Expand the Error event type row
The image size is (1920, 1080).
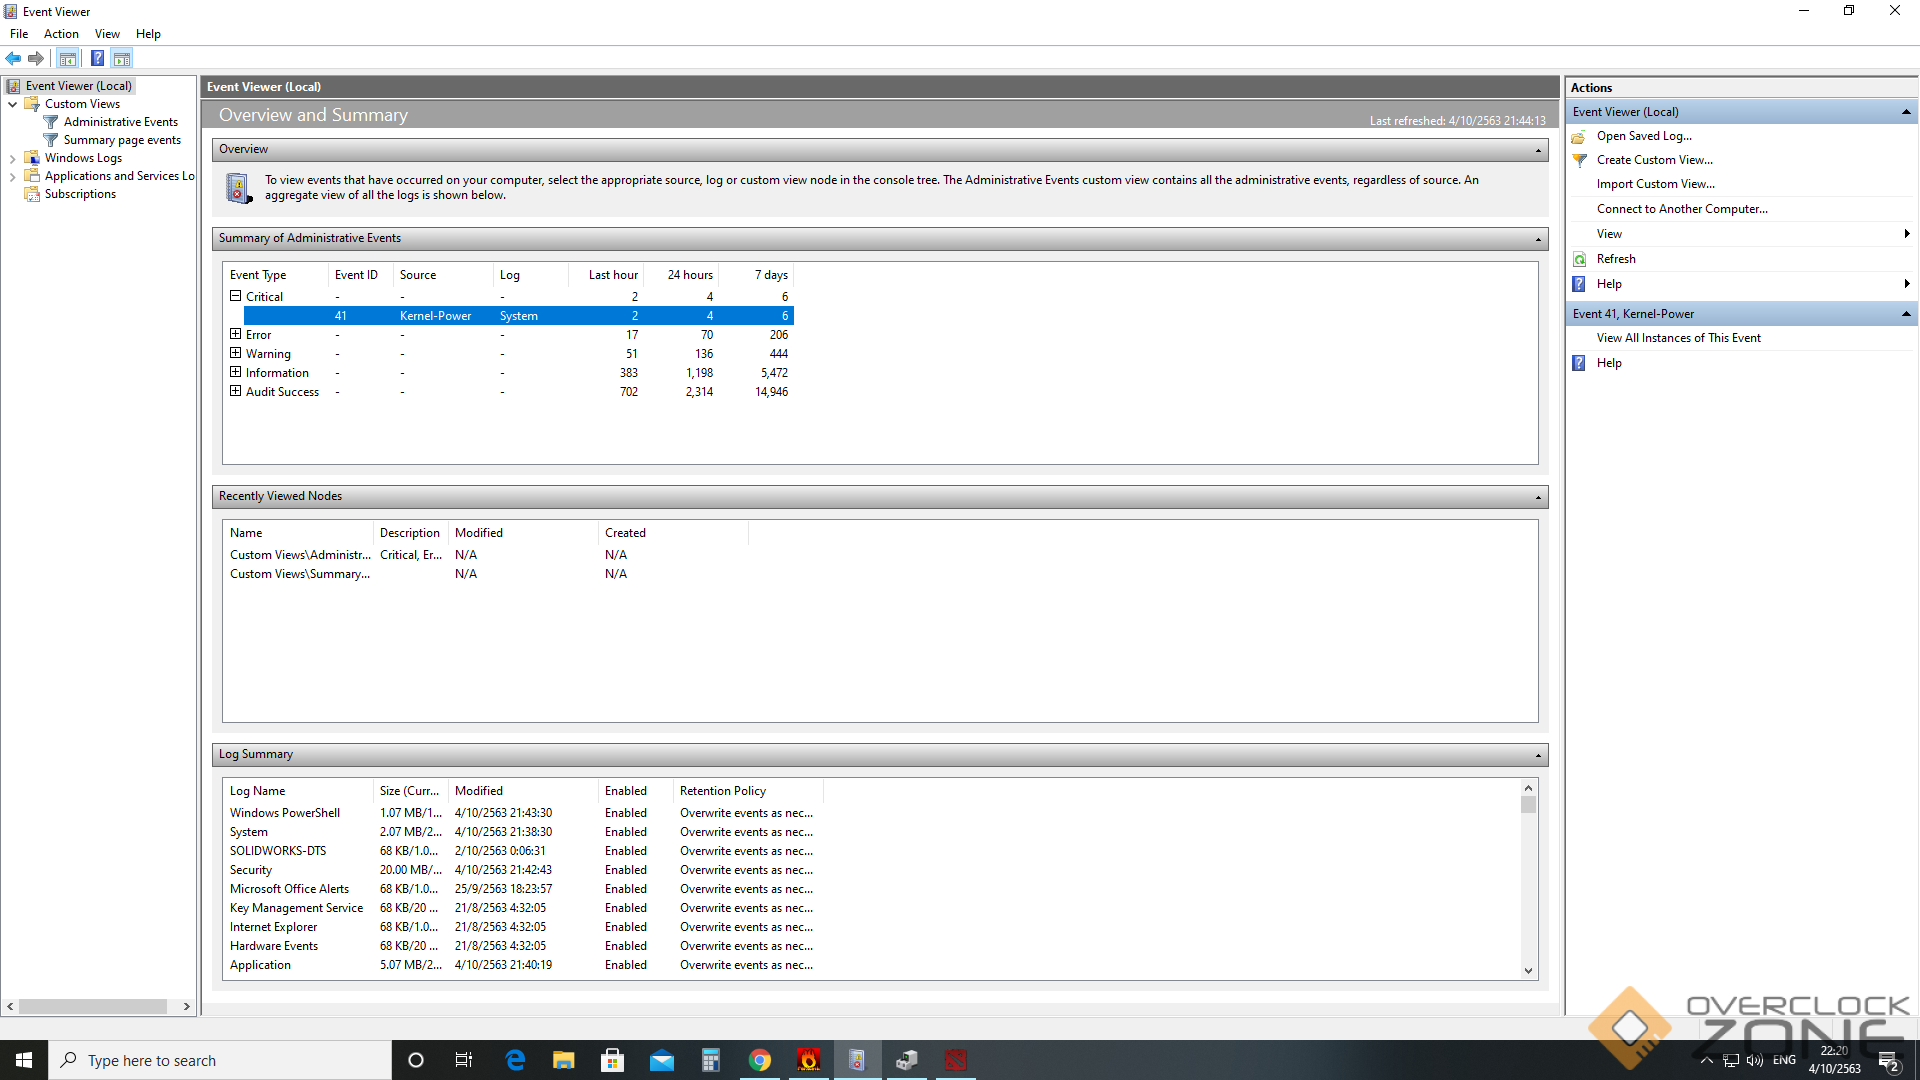(236, 334)
